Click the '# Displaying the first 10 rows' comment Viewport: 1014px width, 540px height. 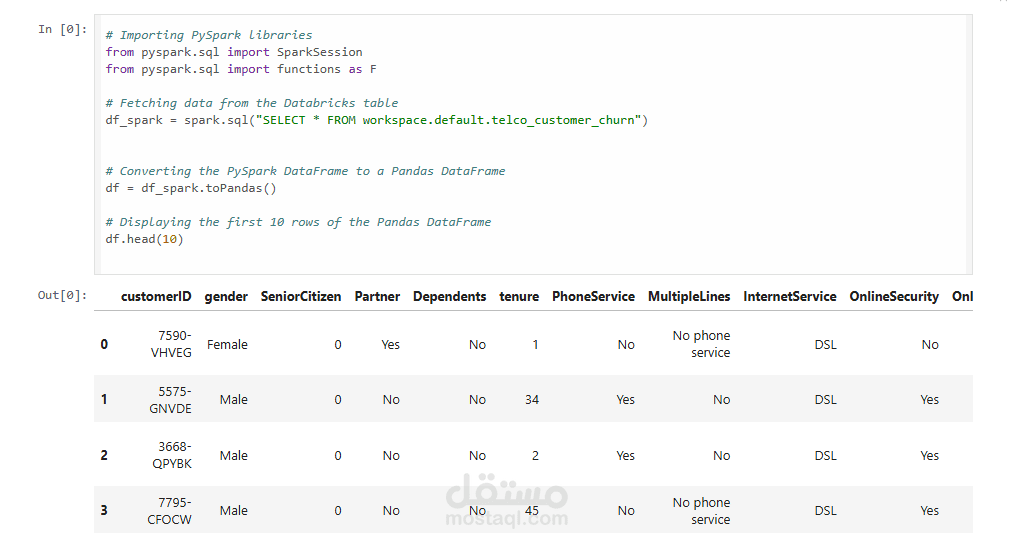(298, 222)
